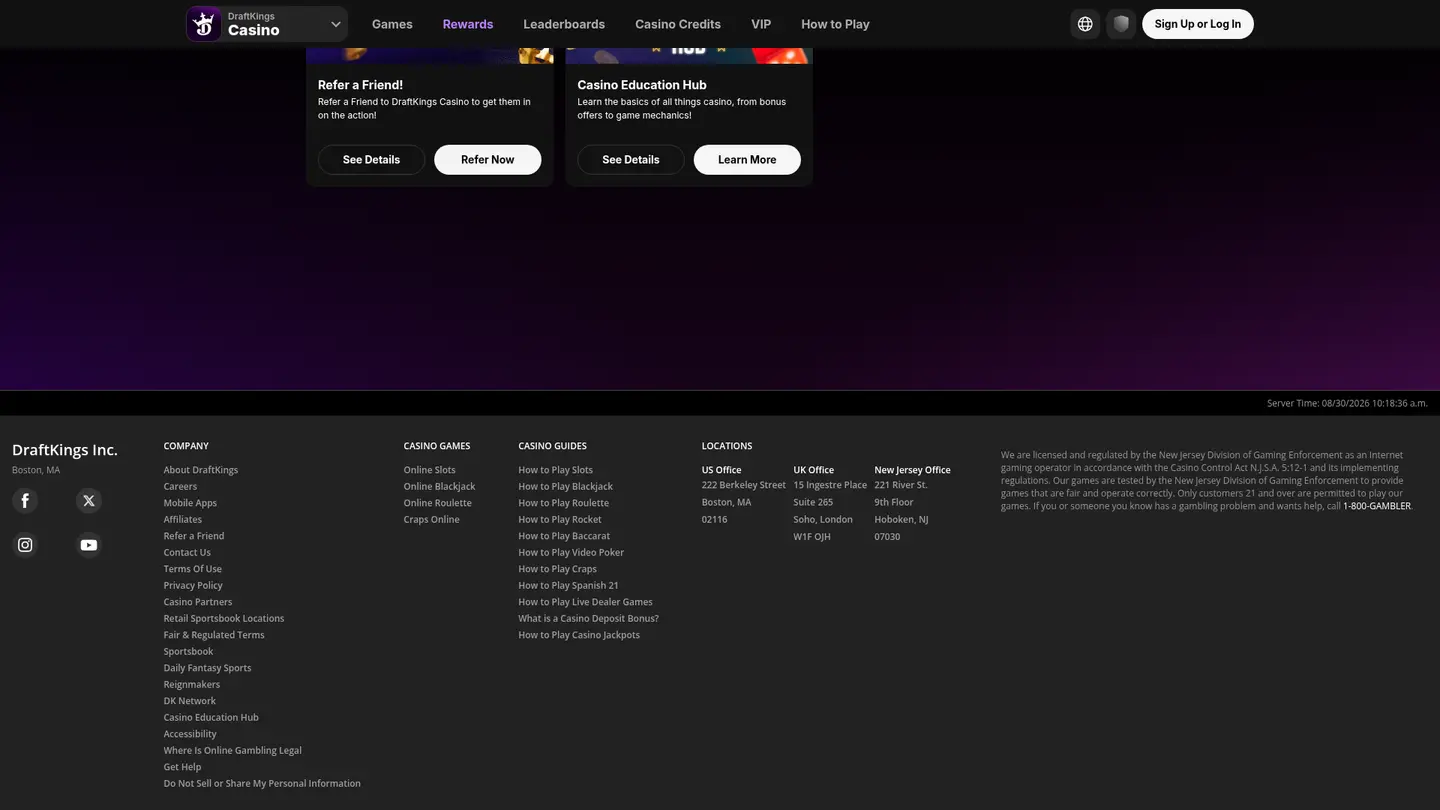
Task: Open Daily Fantasy Sports link
Action: click(208, 668)
